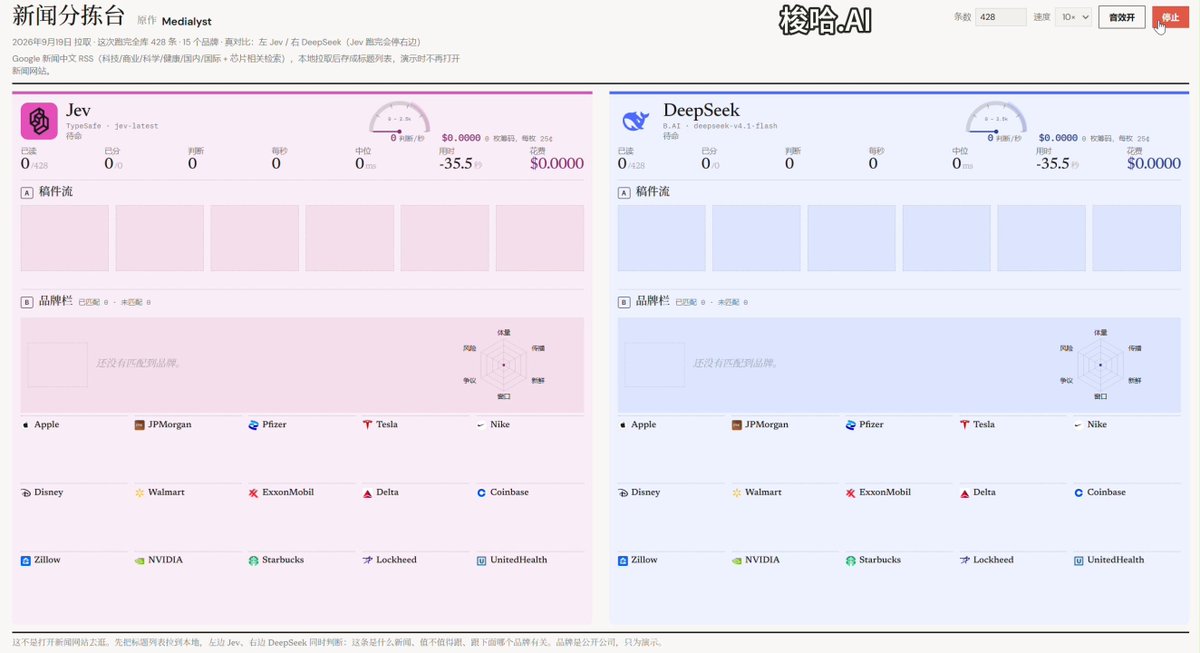Click Nike icon in the Jev brand list
The height and width of the screenshot is (653, 1200).
pyautogui.click(x=482, y=425)
